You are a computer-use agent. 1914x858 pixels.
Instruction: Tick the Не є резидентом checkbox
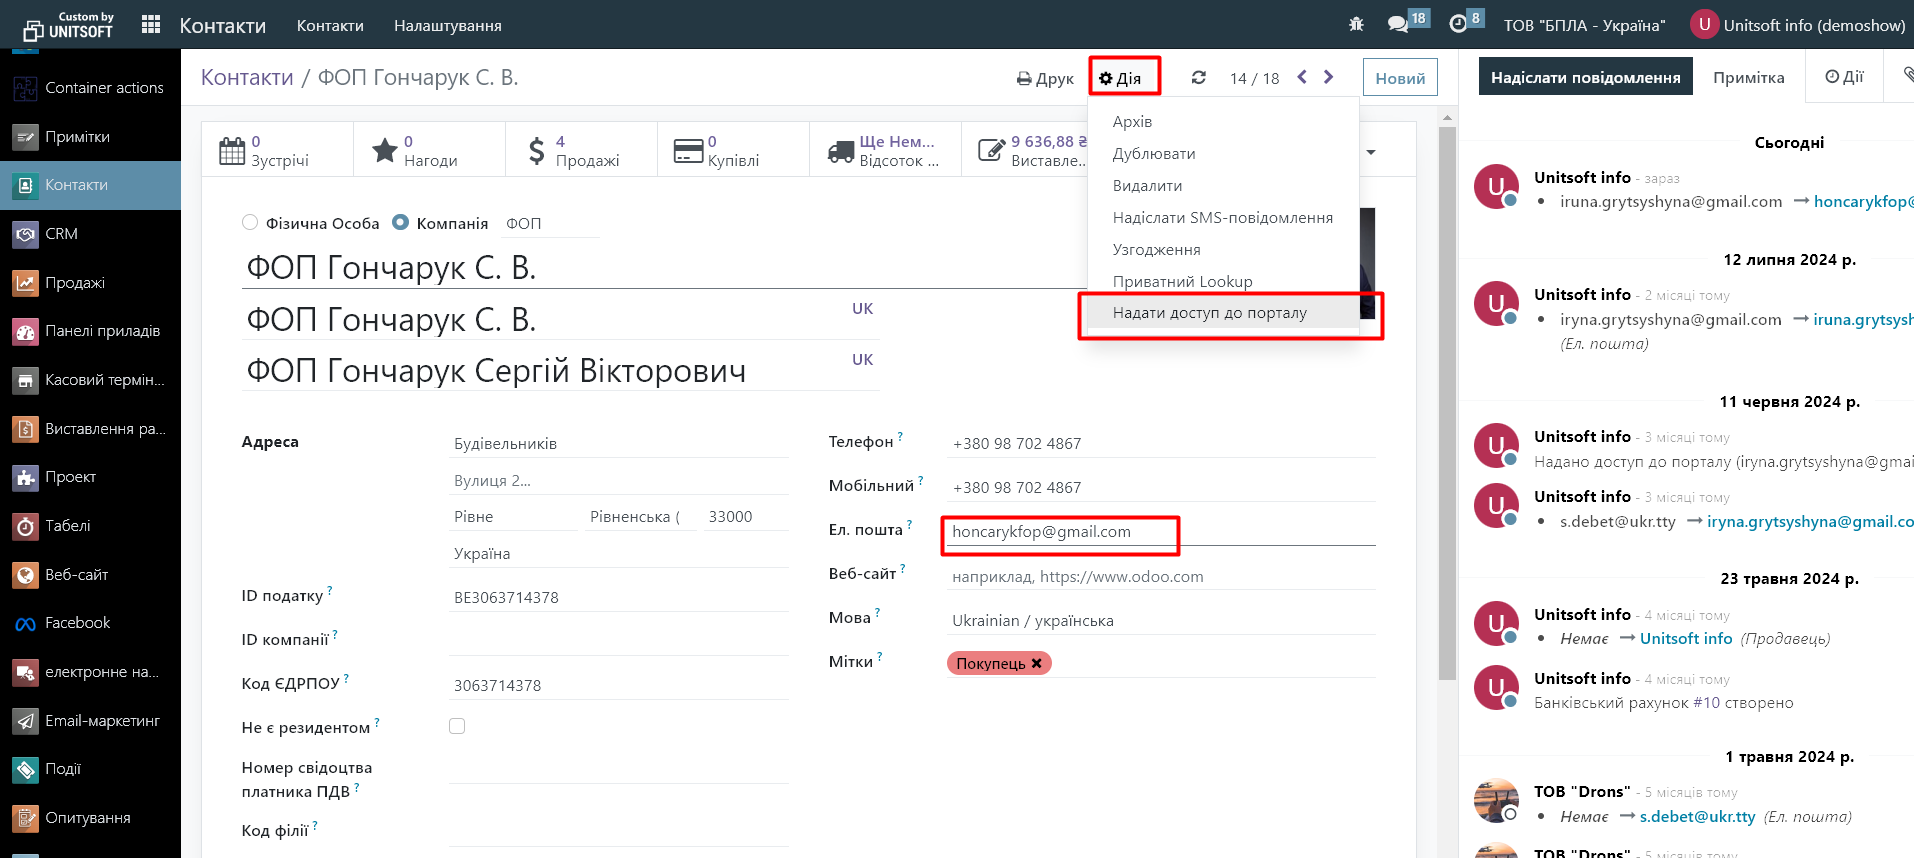point(457,726)
